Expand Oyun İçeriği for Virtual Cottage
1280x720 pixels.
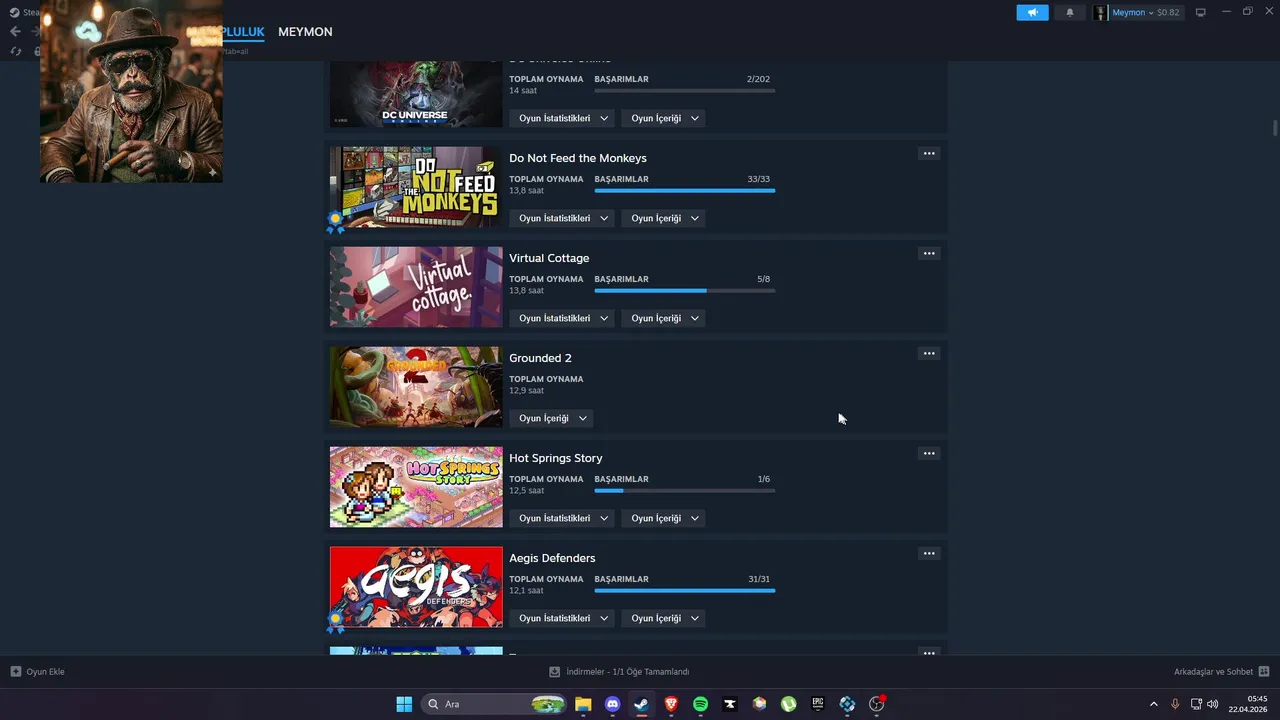click(664, 318)
